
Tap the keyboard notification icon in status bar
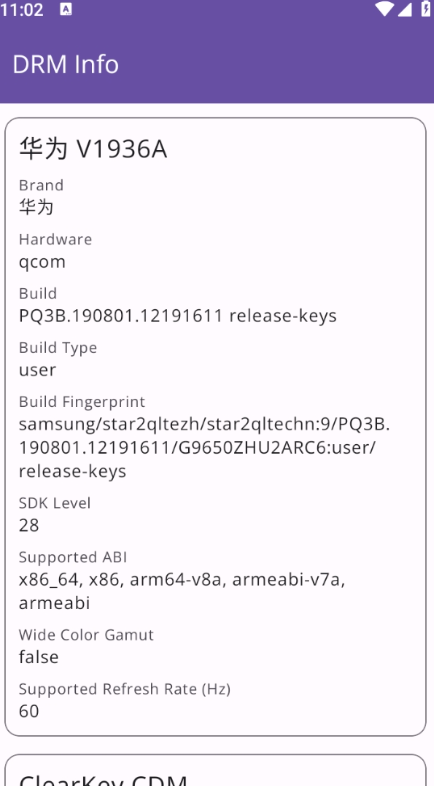66,9
